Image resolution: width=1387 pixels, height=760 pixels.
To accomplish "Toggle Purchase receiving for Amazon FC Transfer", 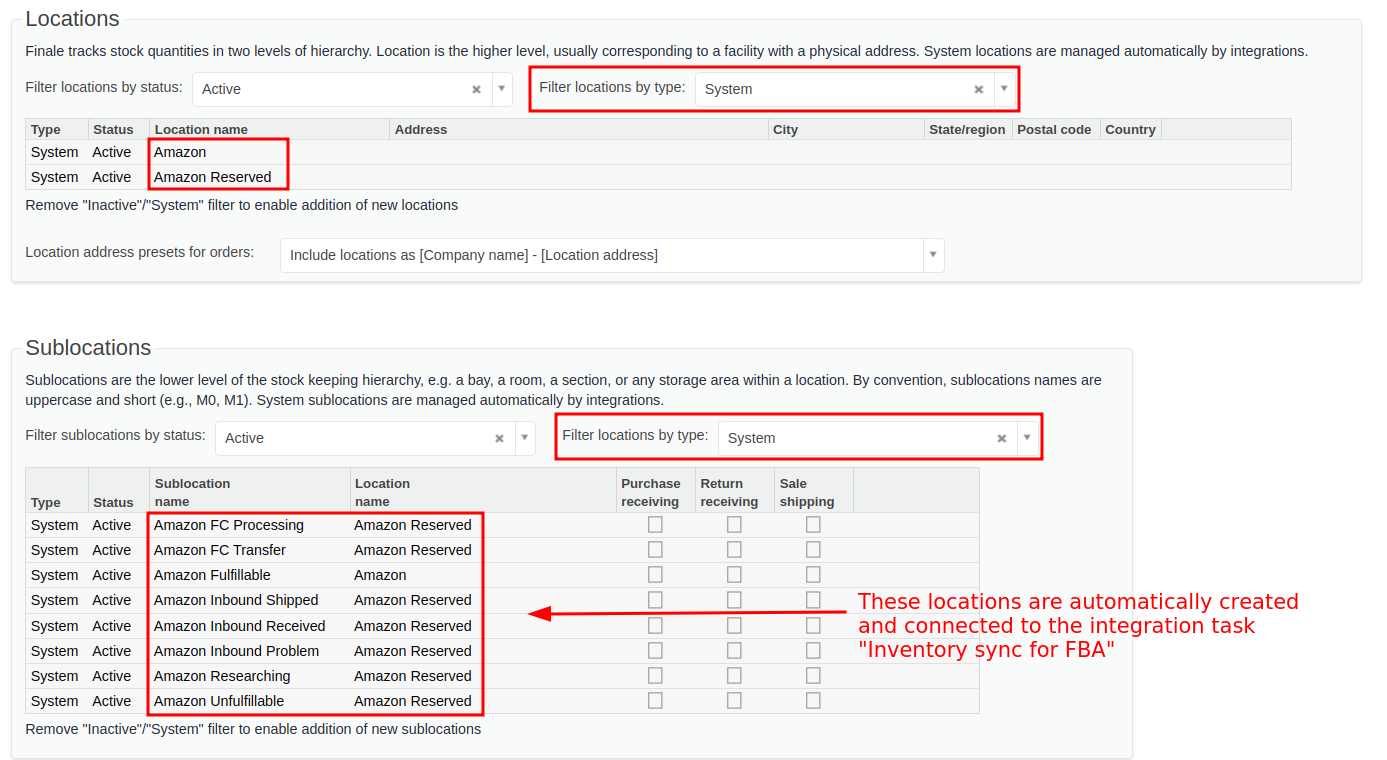I will [x=655, y=549].
